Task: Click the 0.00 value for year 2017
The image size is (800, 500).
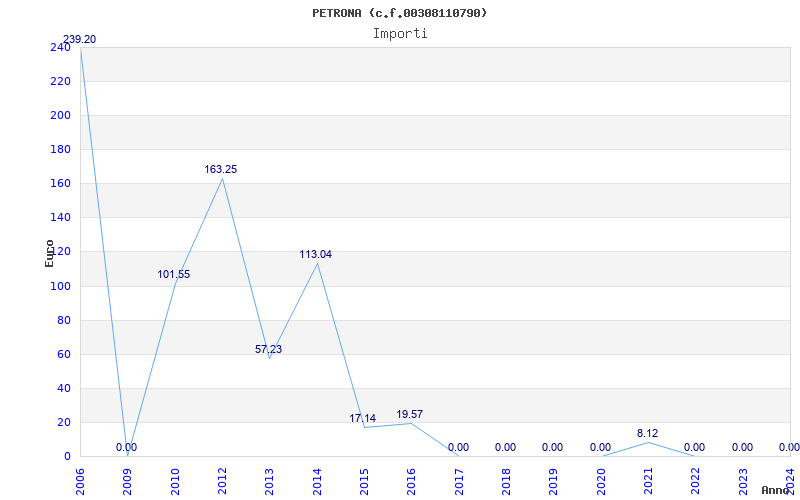Action: [x=458, y=447]
